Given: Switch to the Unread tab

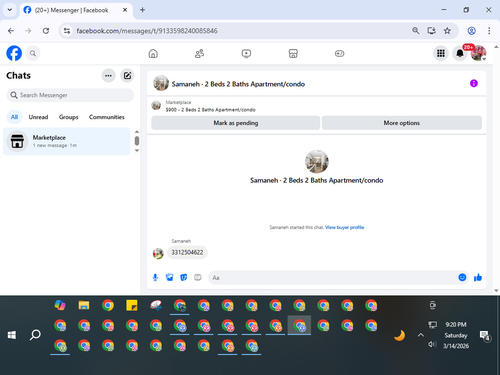Looking at the screenshot, I should [38, 117].
